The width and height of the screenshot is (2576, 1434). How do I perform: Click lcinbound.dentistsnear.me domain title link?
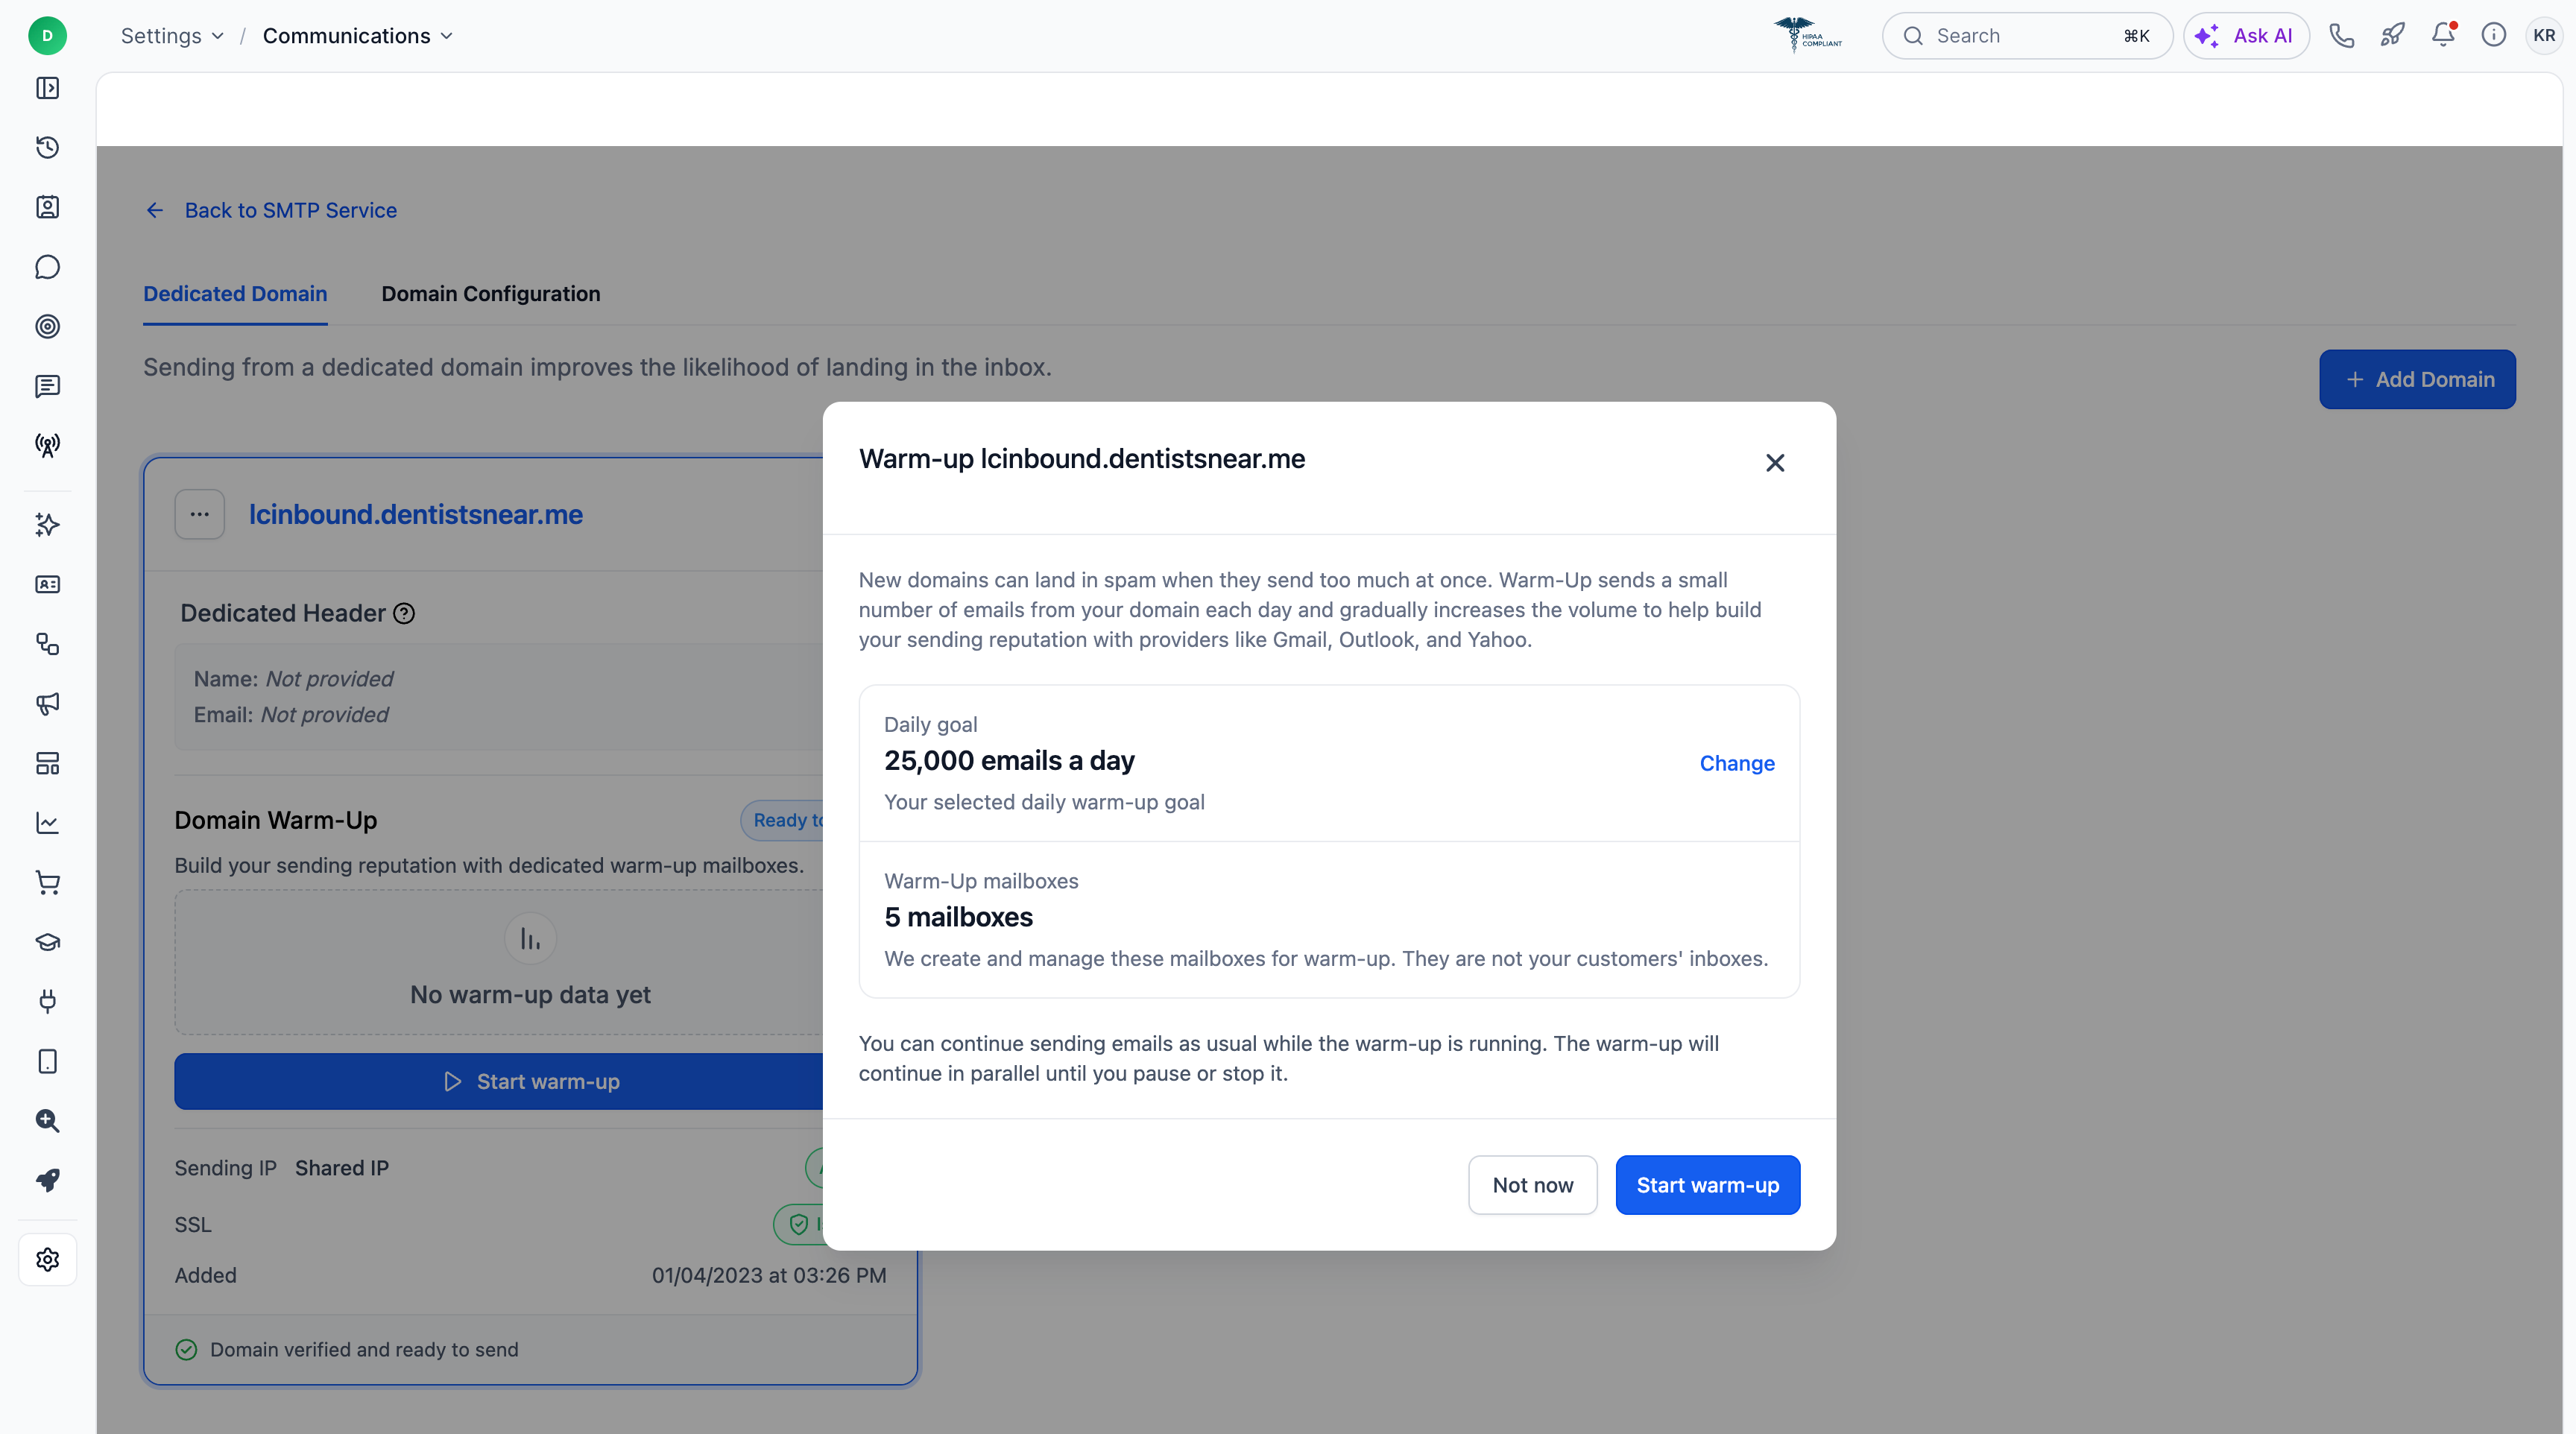pyautogui.click(x=416, y=515)
